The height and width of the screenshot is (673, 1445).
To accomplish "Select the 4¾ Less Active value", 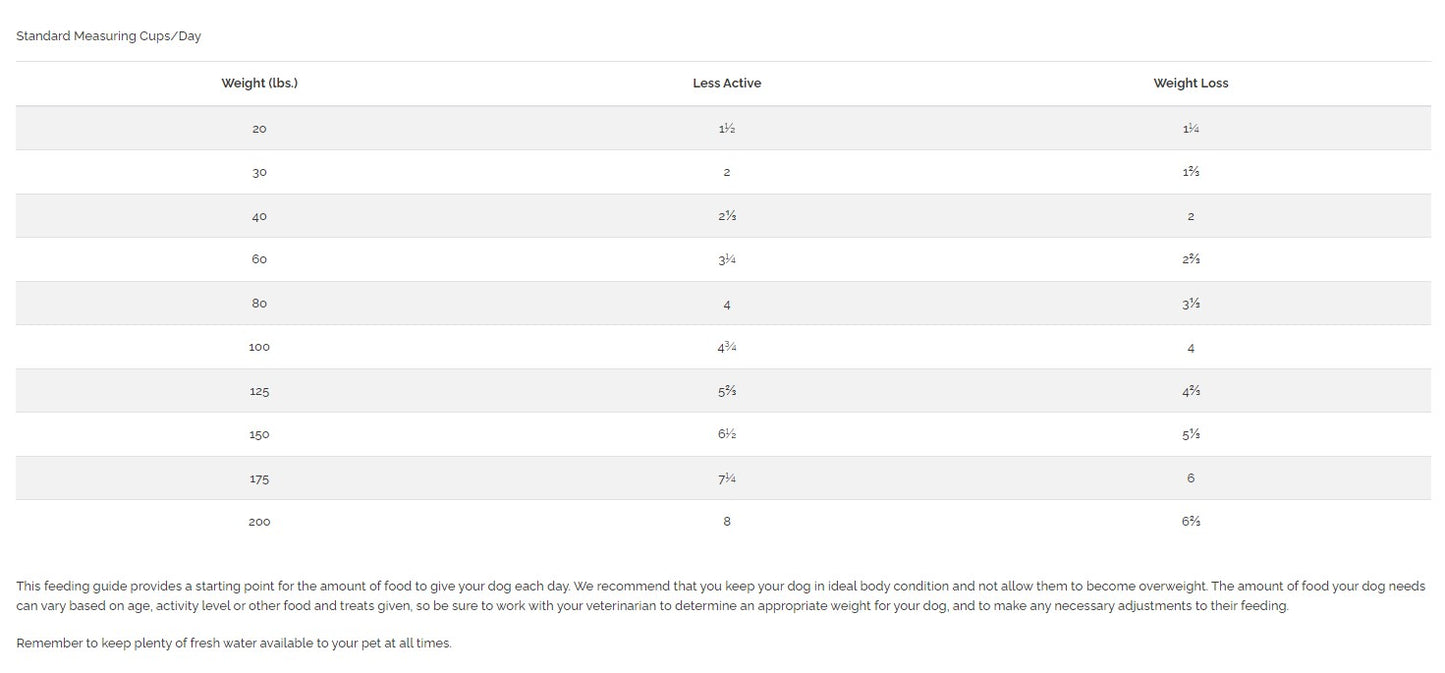I will (727, 347).
